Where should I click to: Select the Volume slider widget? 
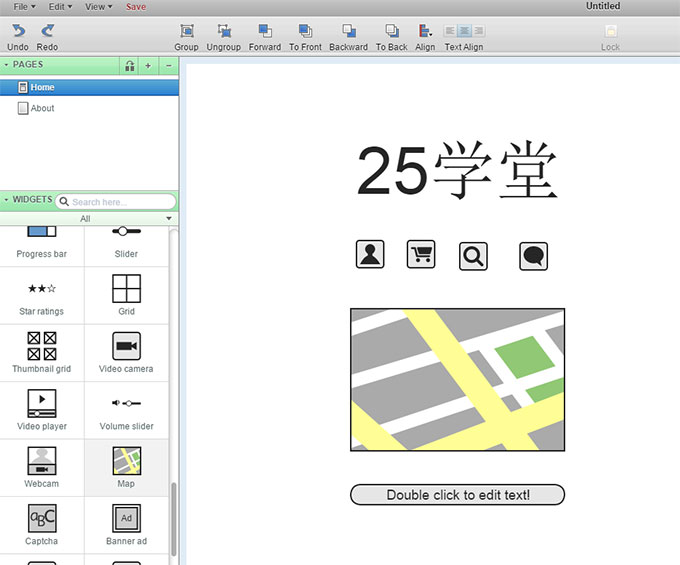tap(126, 411)
